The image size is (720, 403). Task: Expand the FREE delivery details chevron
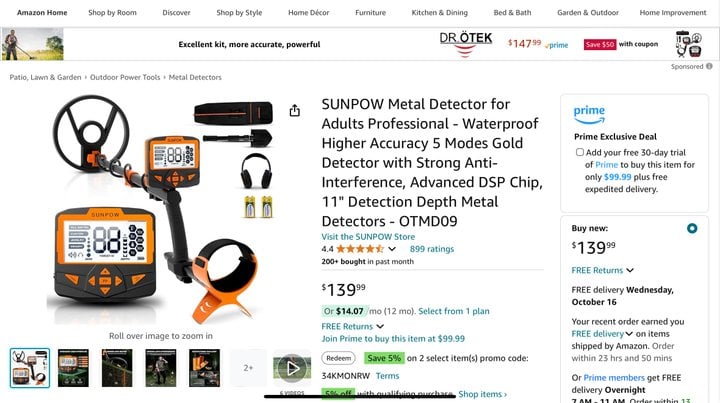pyautogui.click(x=629, y=334)
